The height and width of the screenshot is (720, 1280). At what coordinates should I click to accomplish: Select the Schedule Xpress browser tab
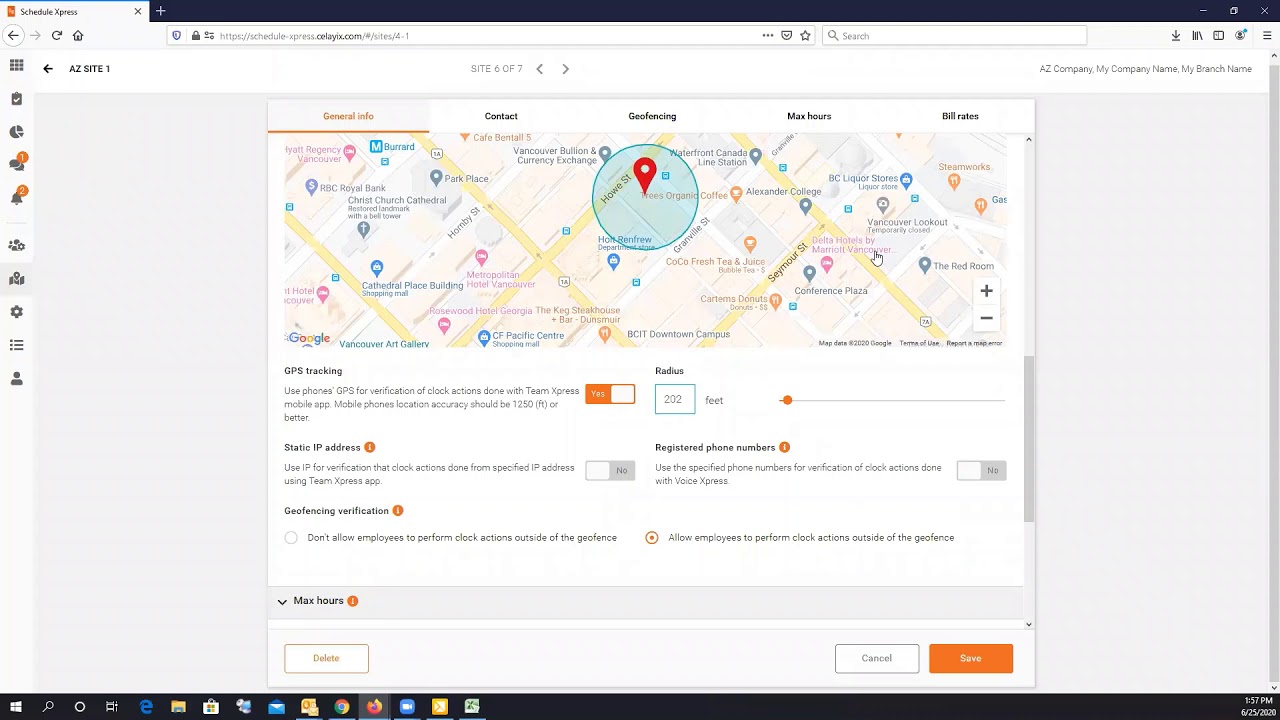point(73,11)
